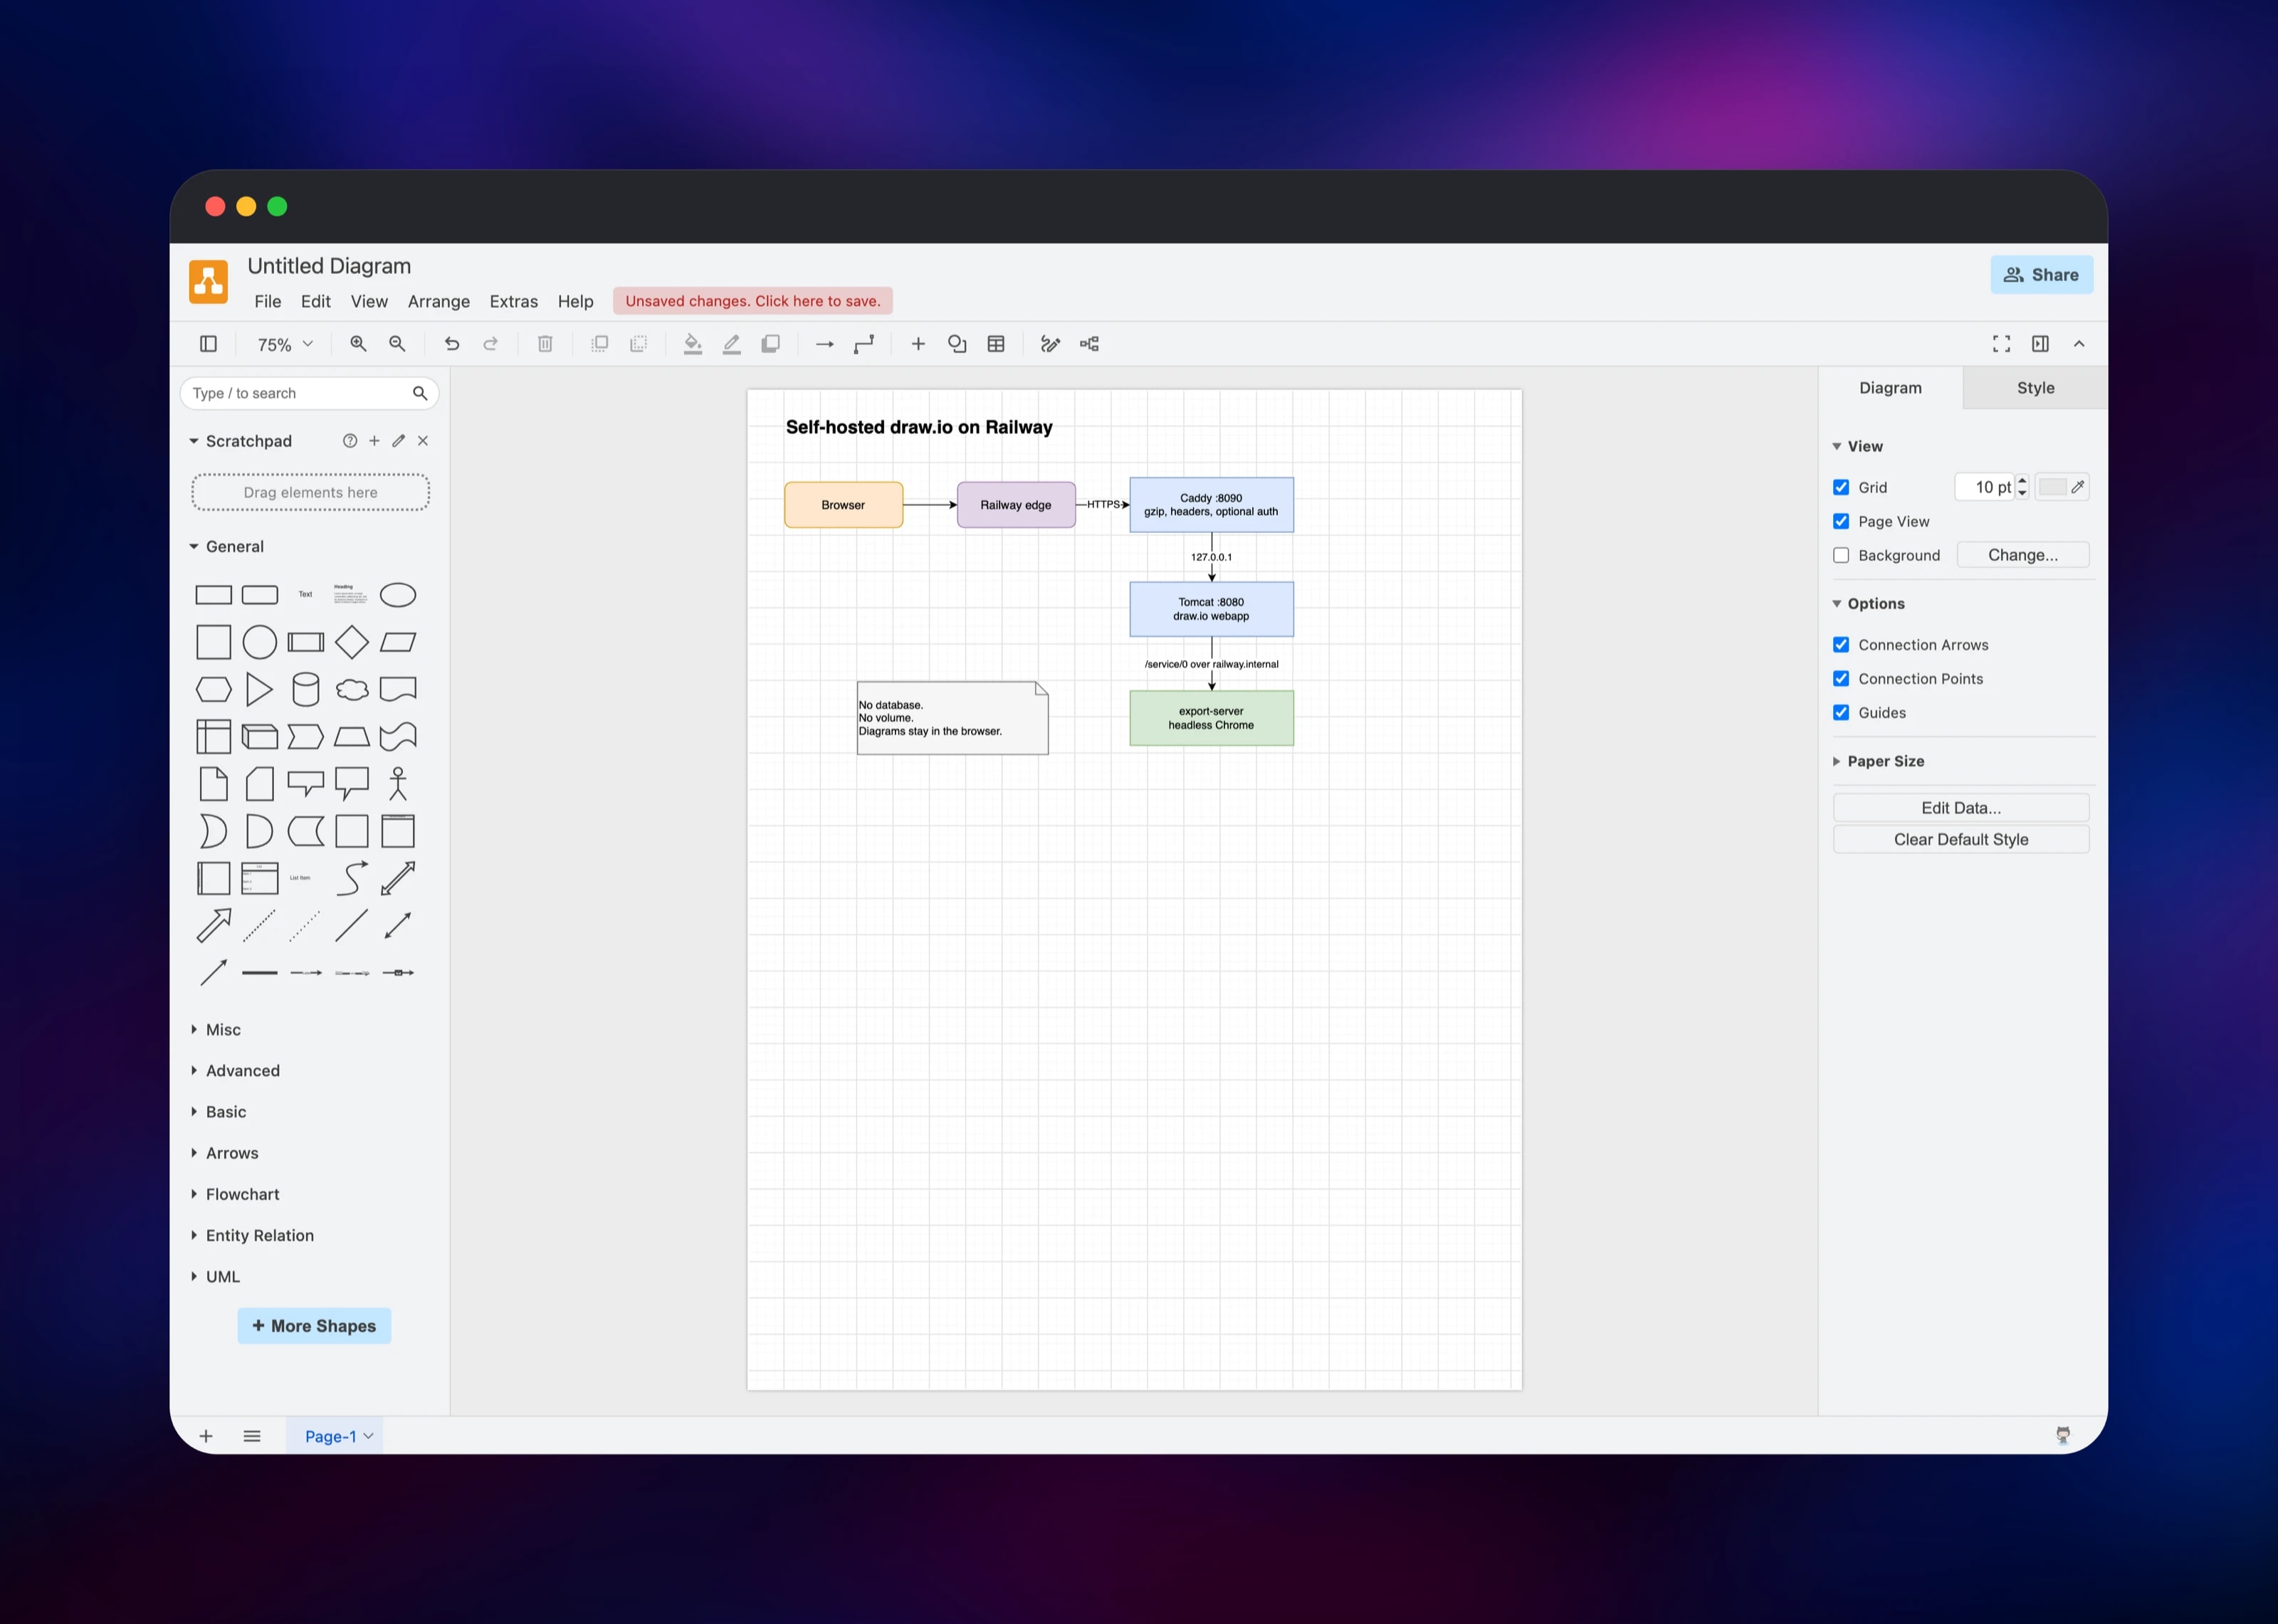
Task: Add to Scratchpad with the plus icon
Action: click(x=374, y=441)
